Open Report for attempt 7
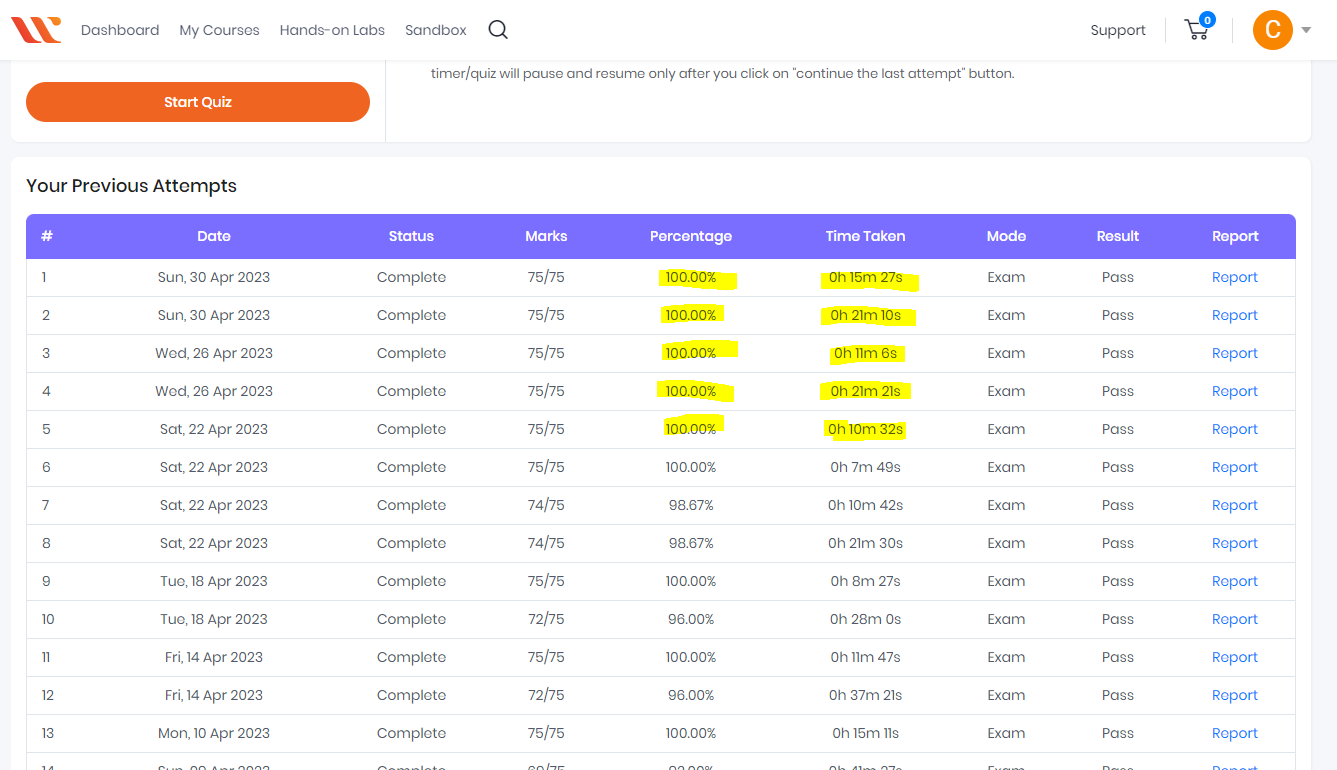Viewport: 1337px width, 770px height. pos(1235,505)
